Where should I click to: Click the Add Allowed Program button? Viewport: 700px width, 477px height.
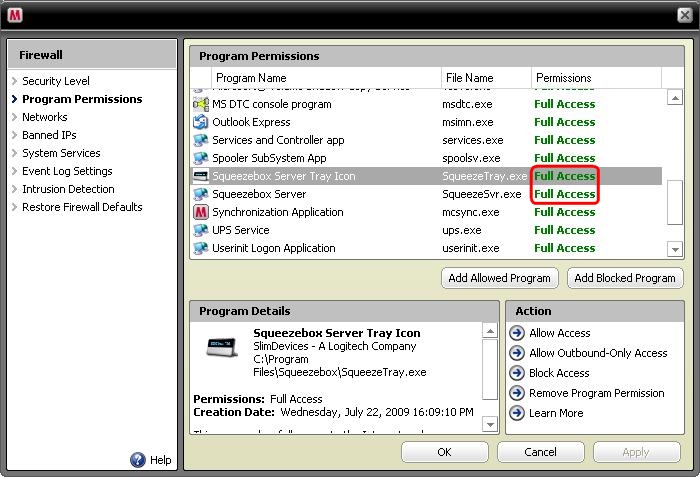pyautogui.click(x=500, y=278)
